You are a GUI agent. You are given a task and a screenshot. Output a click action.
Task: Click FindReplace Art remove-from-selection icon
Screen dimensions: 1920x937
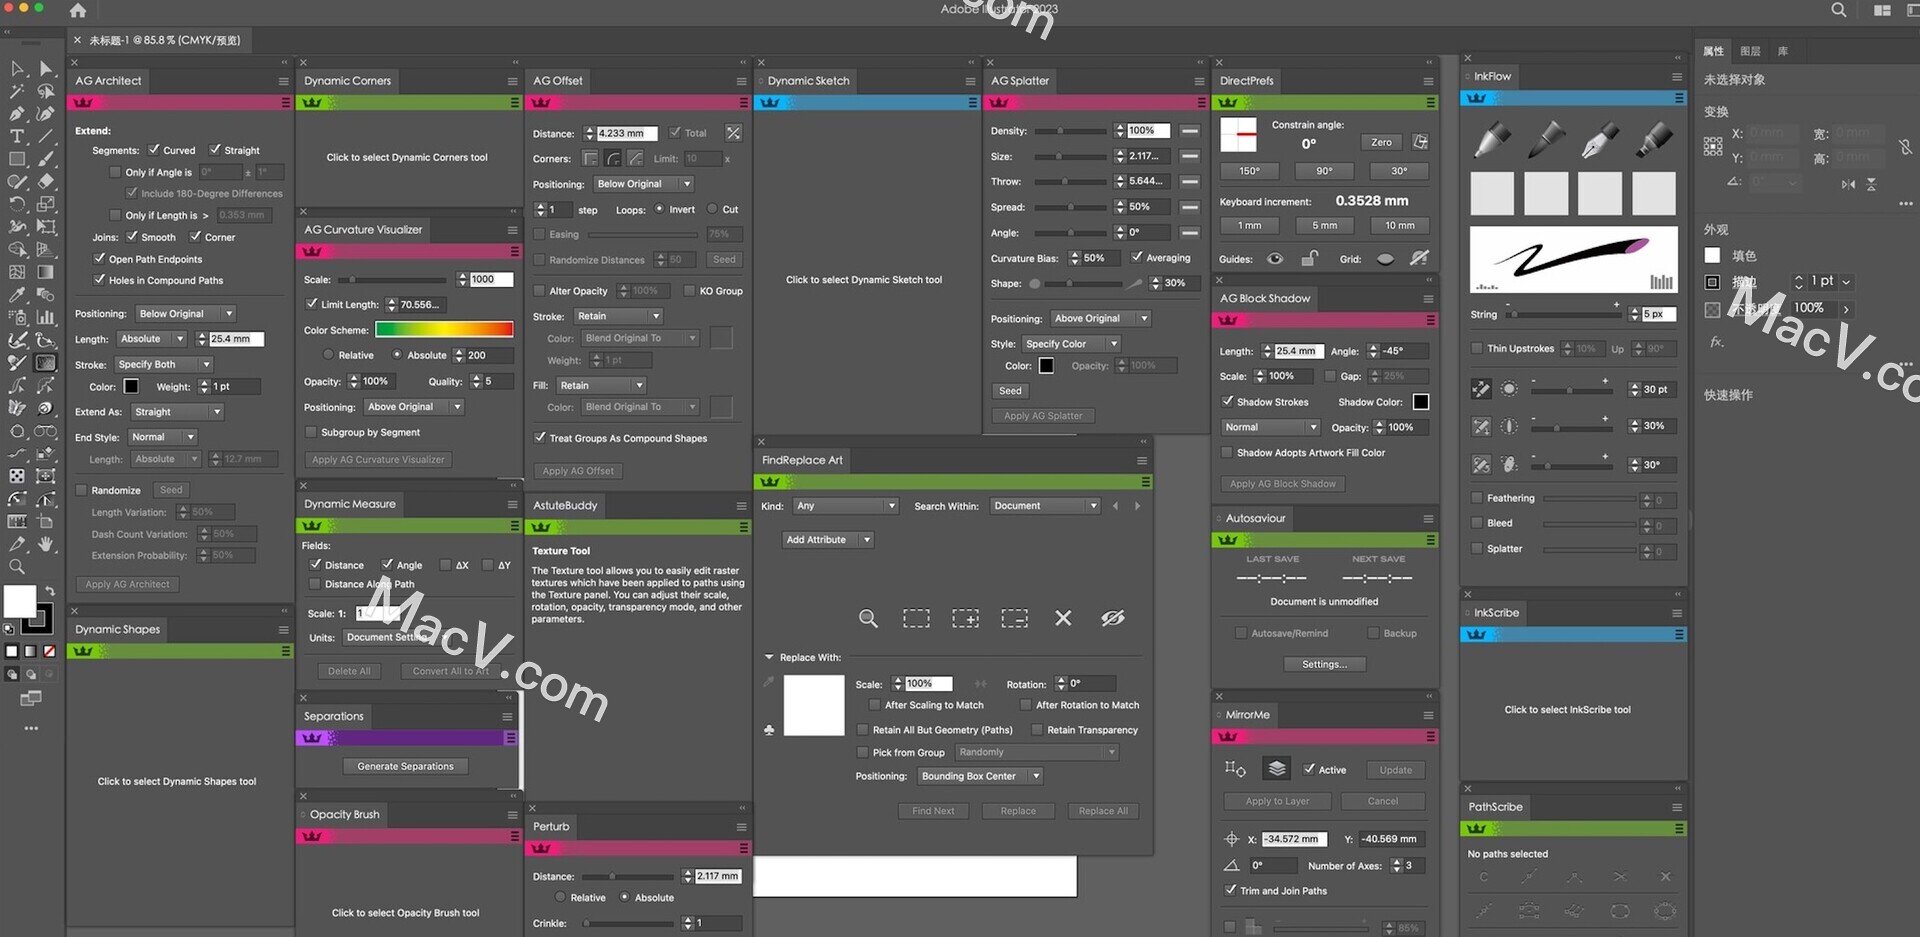[x=1014, y=619]
